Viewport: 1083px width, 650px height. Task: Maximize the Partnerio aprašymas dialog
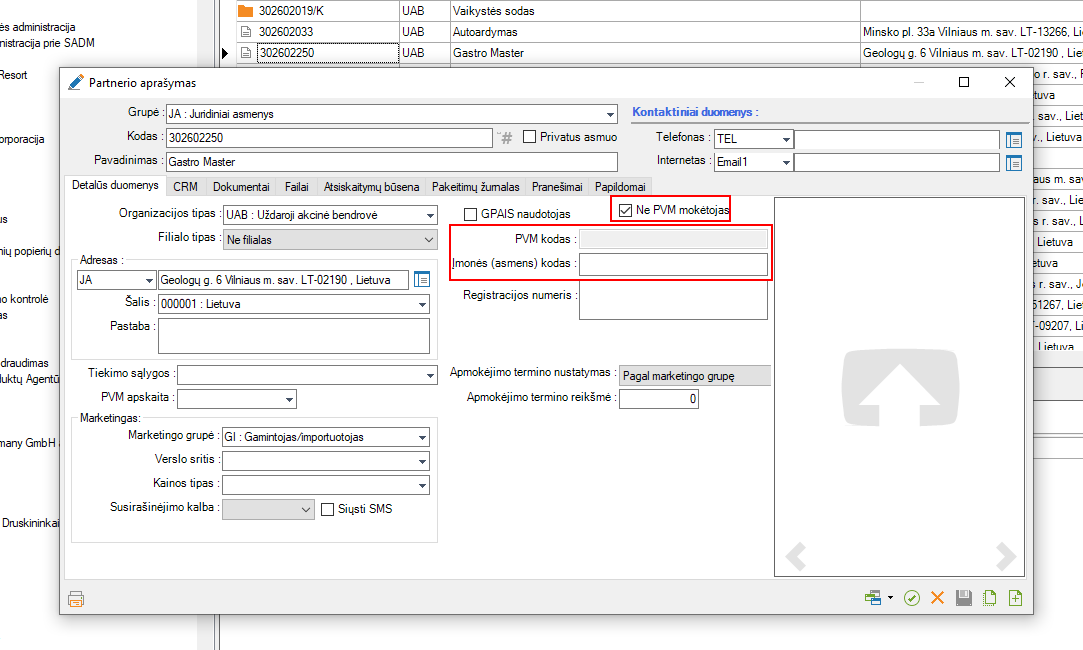pos(964,82)
